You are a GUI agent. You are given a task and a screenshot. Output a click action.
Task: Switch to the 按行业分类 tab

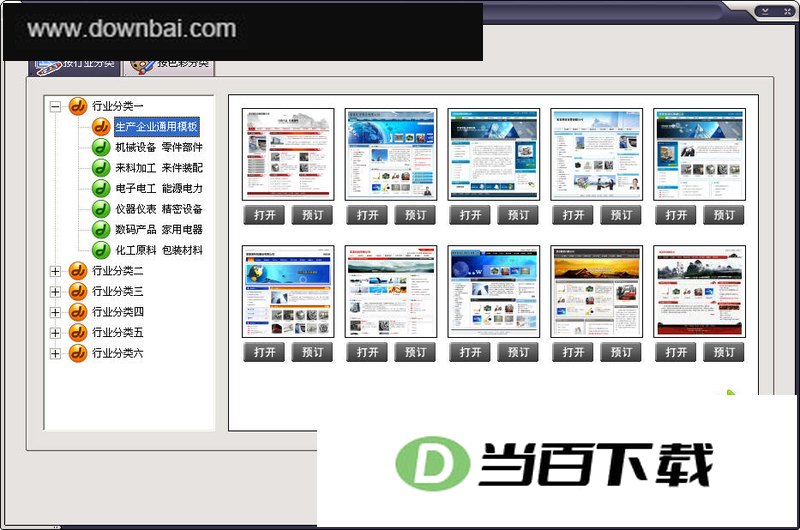pos(74,67)
